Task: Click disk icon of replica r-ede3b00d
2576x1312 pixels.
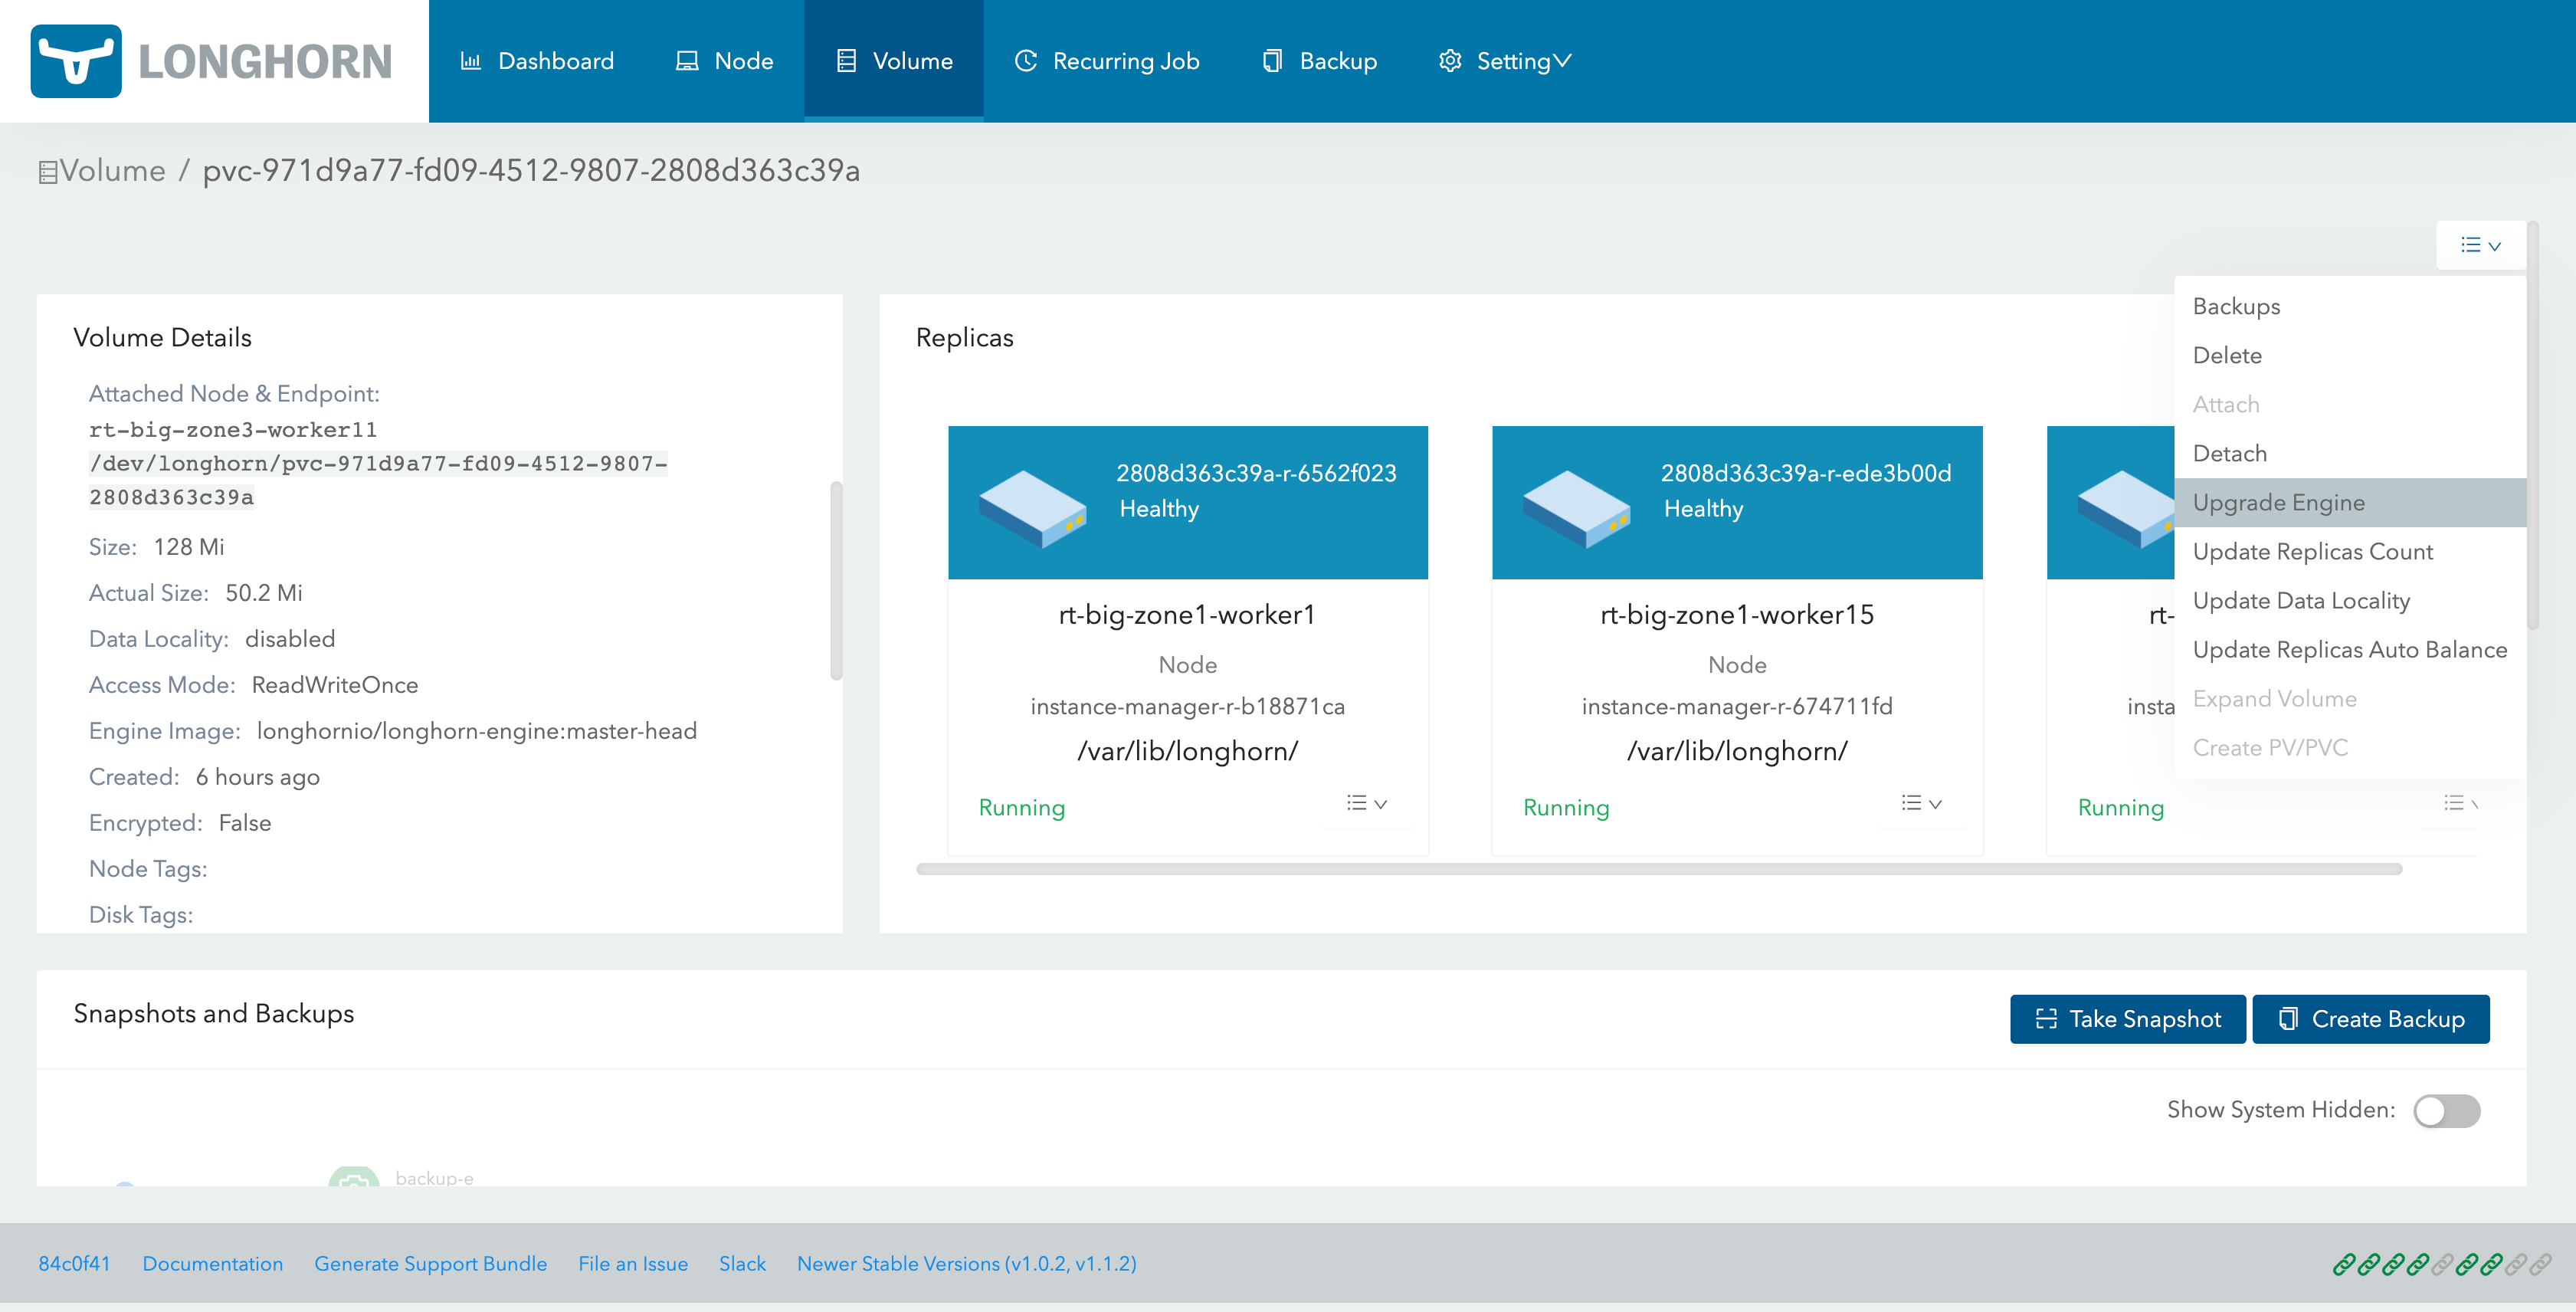Action: pyautogui.click(x=1576, y=507)
